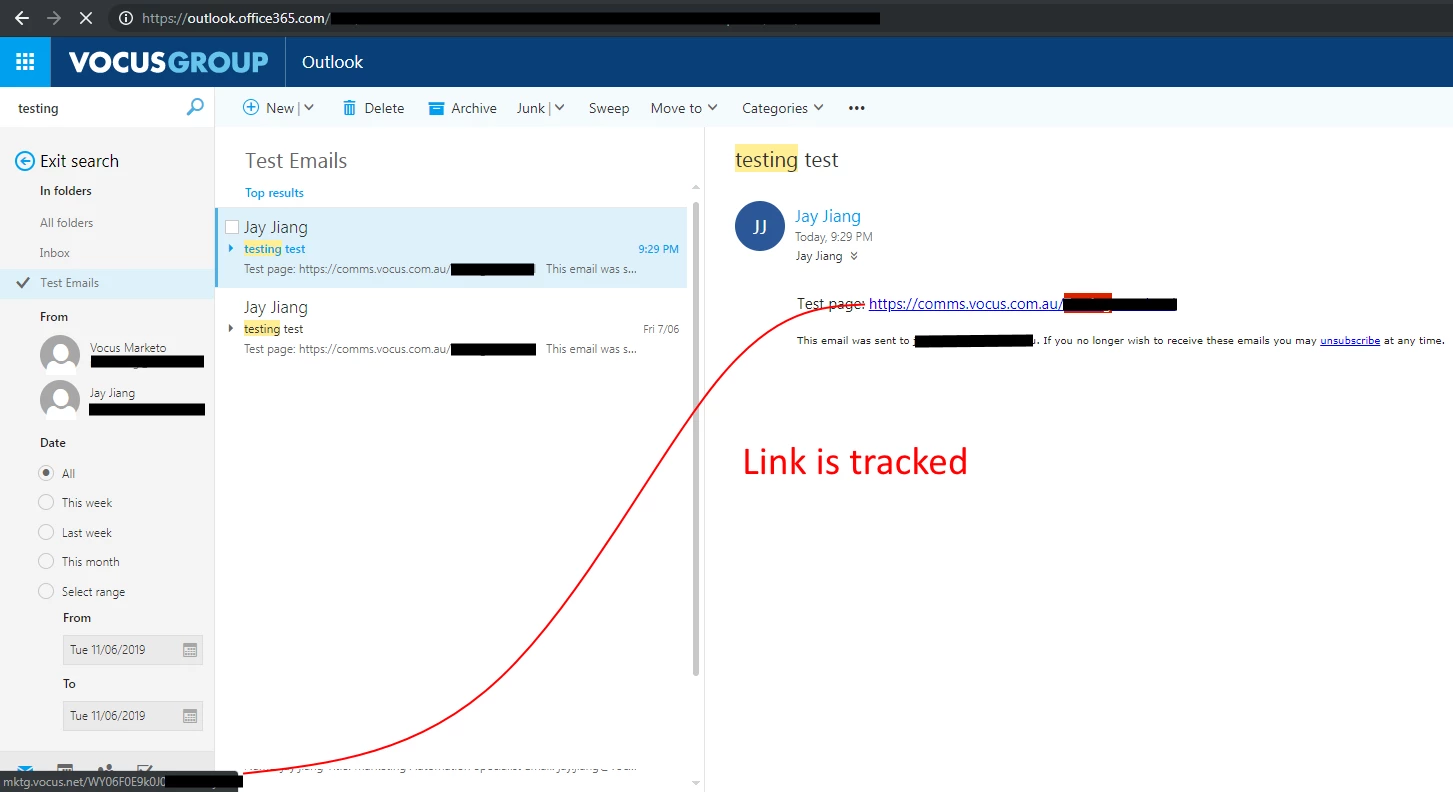The image size is (1453, 792).
Task: Click the Outlook app title
Action: 332,62
